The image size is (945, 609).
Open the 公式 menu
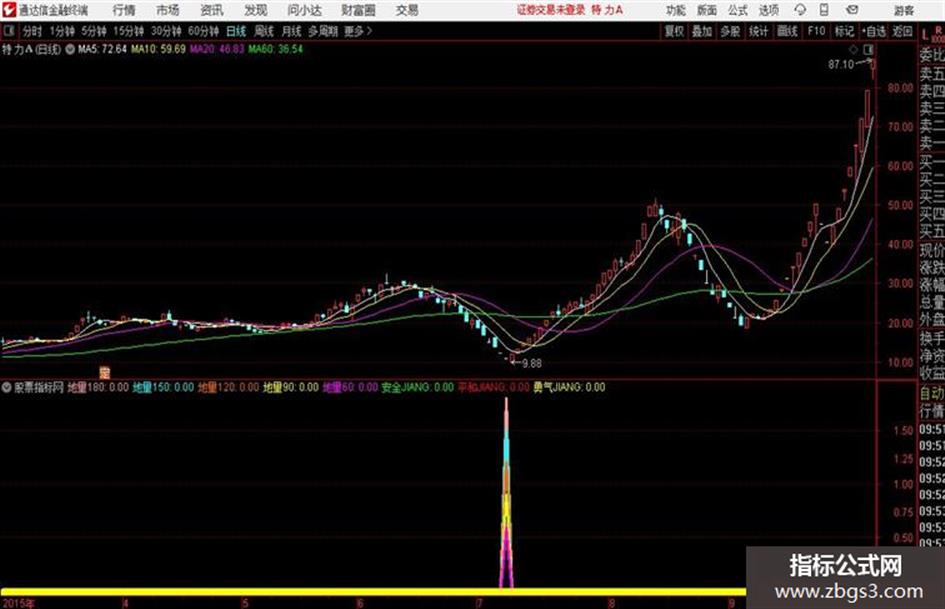(738, 10)
